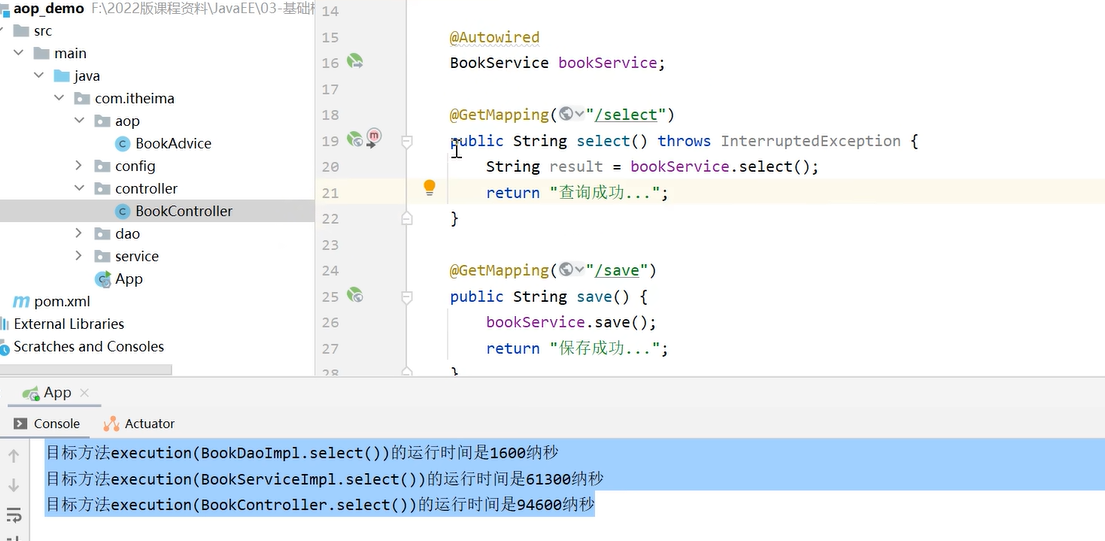Expand the config package
The height and width of the screenshot is (541, 1105).
80,166
